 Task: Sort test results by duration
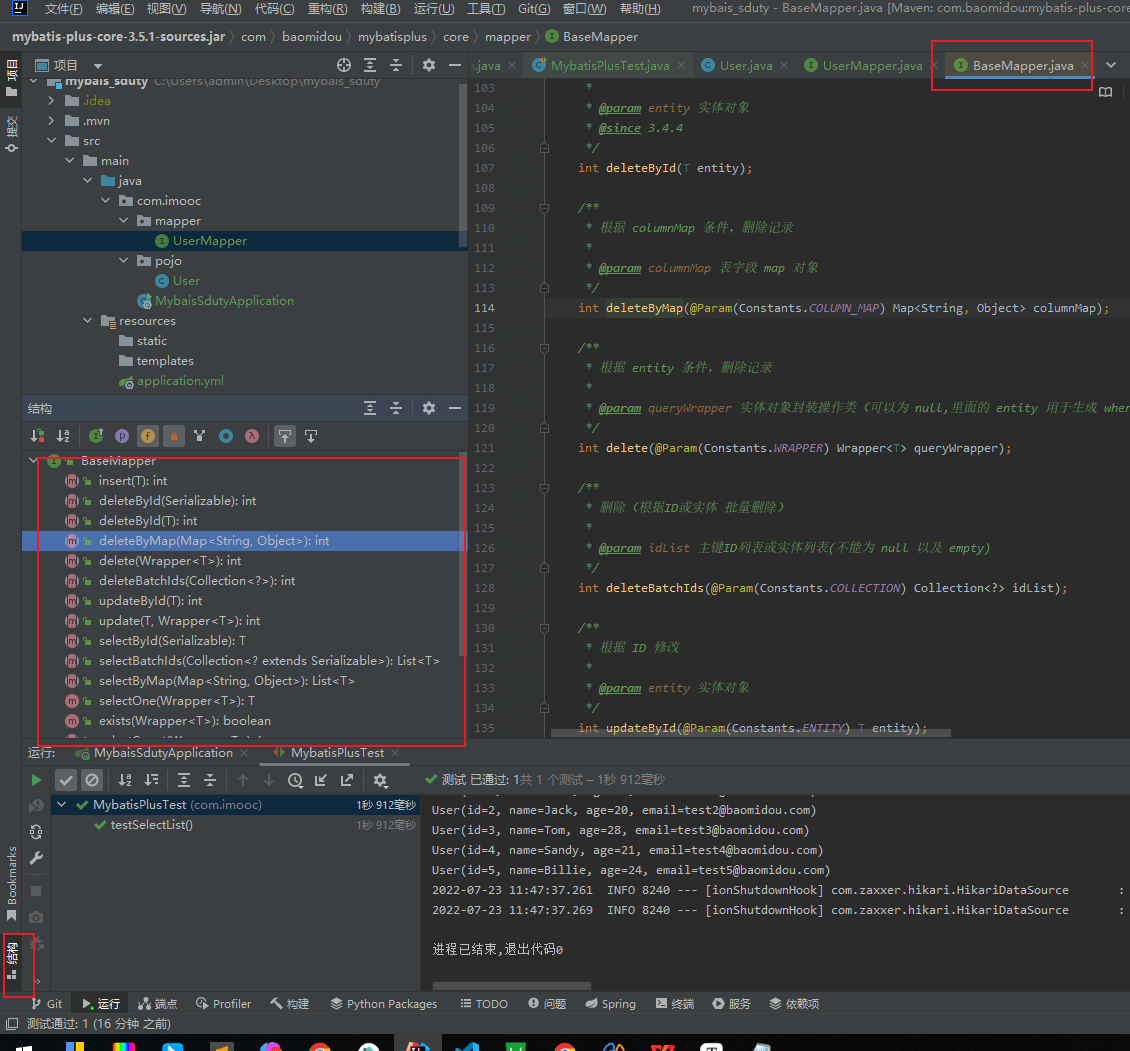(151, 780)
